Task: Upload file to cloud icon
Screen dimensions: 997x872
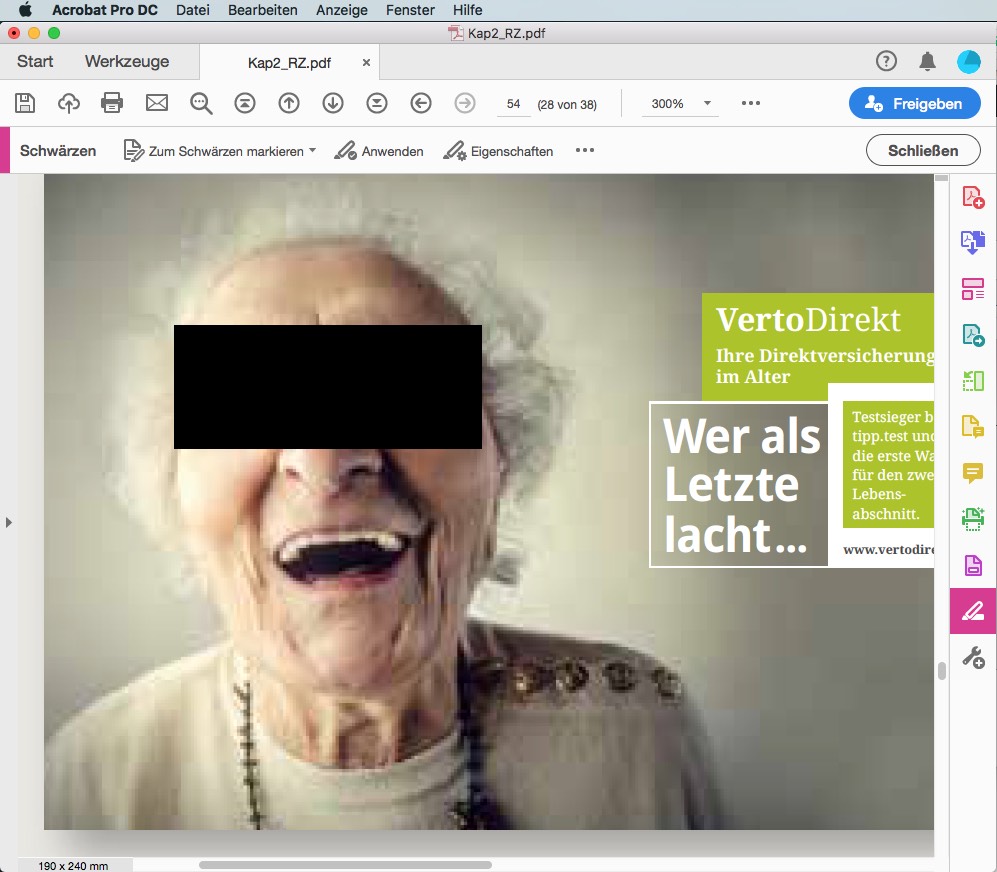Action: tap(69, 103)
